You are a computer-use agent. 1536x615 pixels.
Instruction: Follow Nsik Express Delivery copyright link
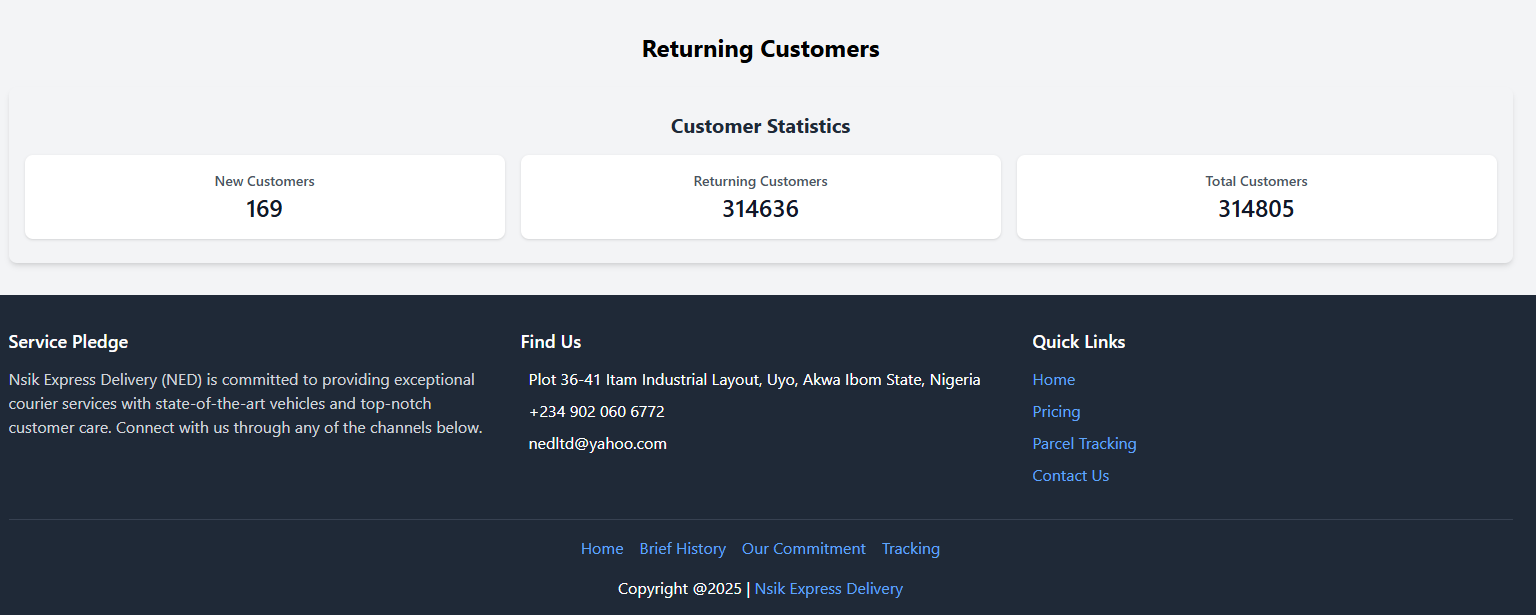828,589
